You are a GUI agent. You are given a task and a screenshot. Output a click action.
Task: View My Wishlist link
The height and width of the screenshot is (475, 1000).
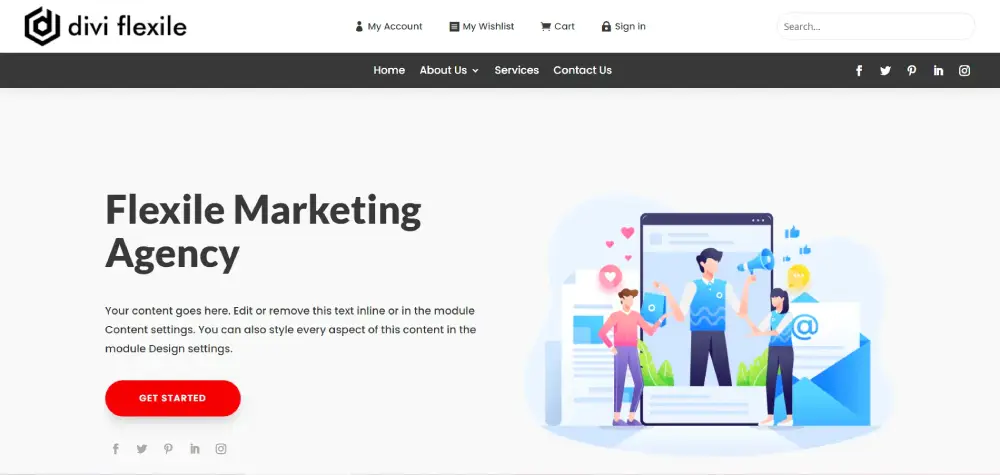482,26
